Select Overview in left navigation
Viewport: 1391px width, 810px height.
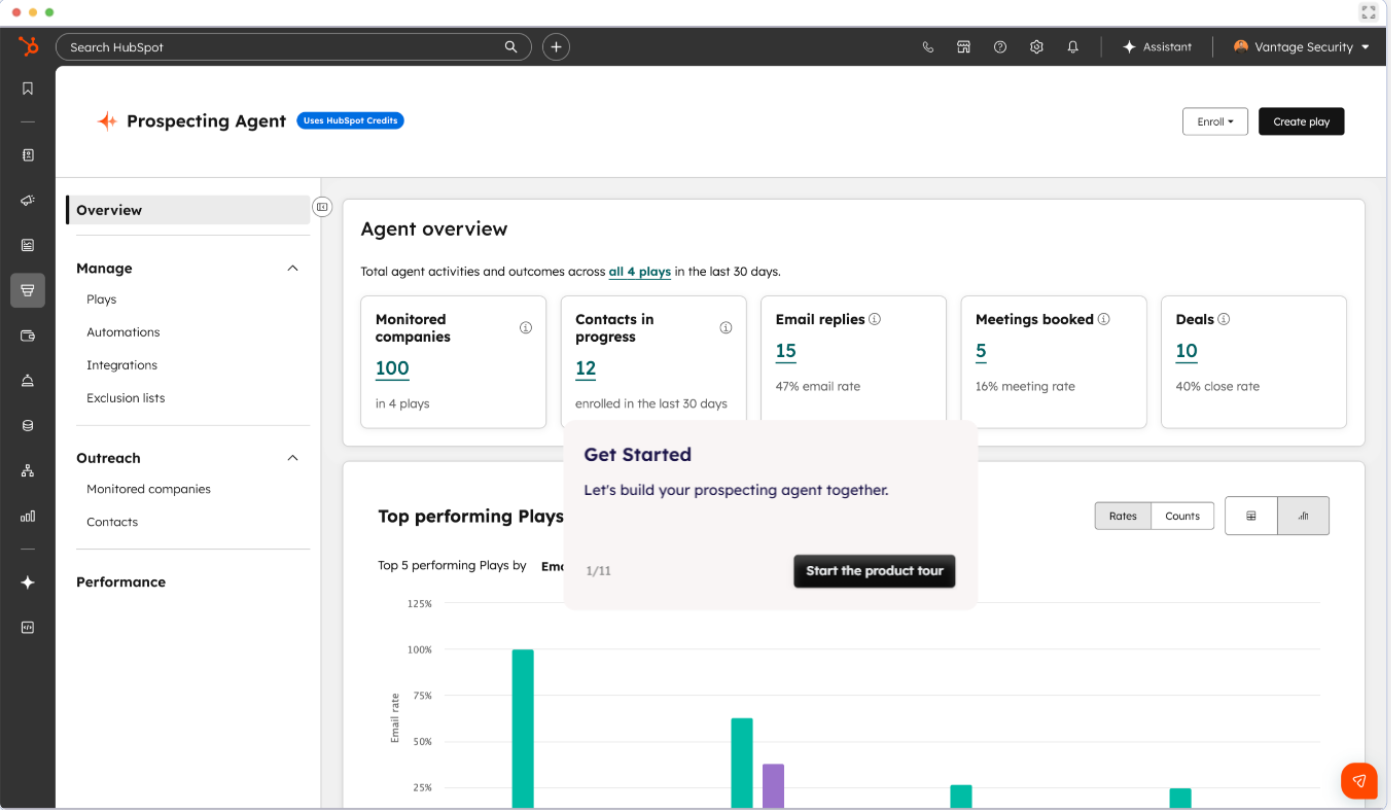pyautogui.click(x=188, y=210)
